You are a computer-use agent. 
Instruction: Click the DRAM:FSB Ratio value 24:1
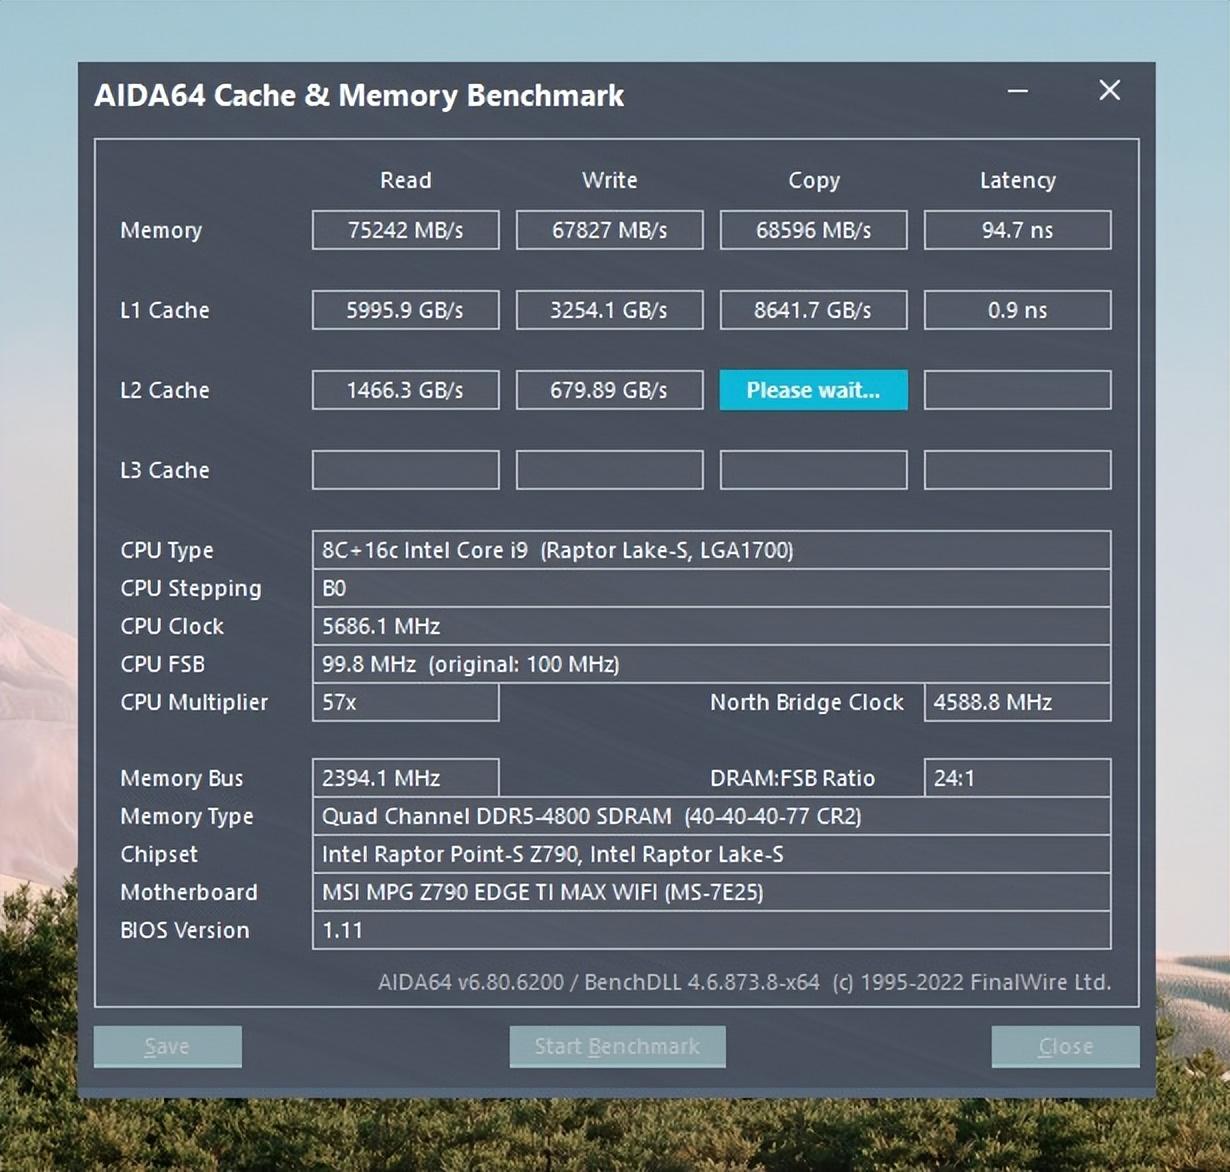tap(1018, 778)
